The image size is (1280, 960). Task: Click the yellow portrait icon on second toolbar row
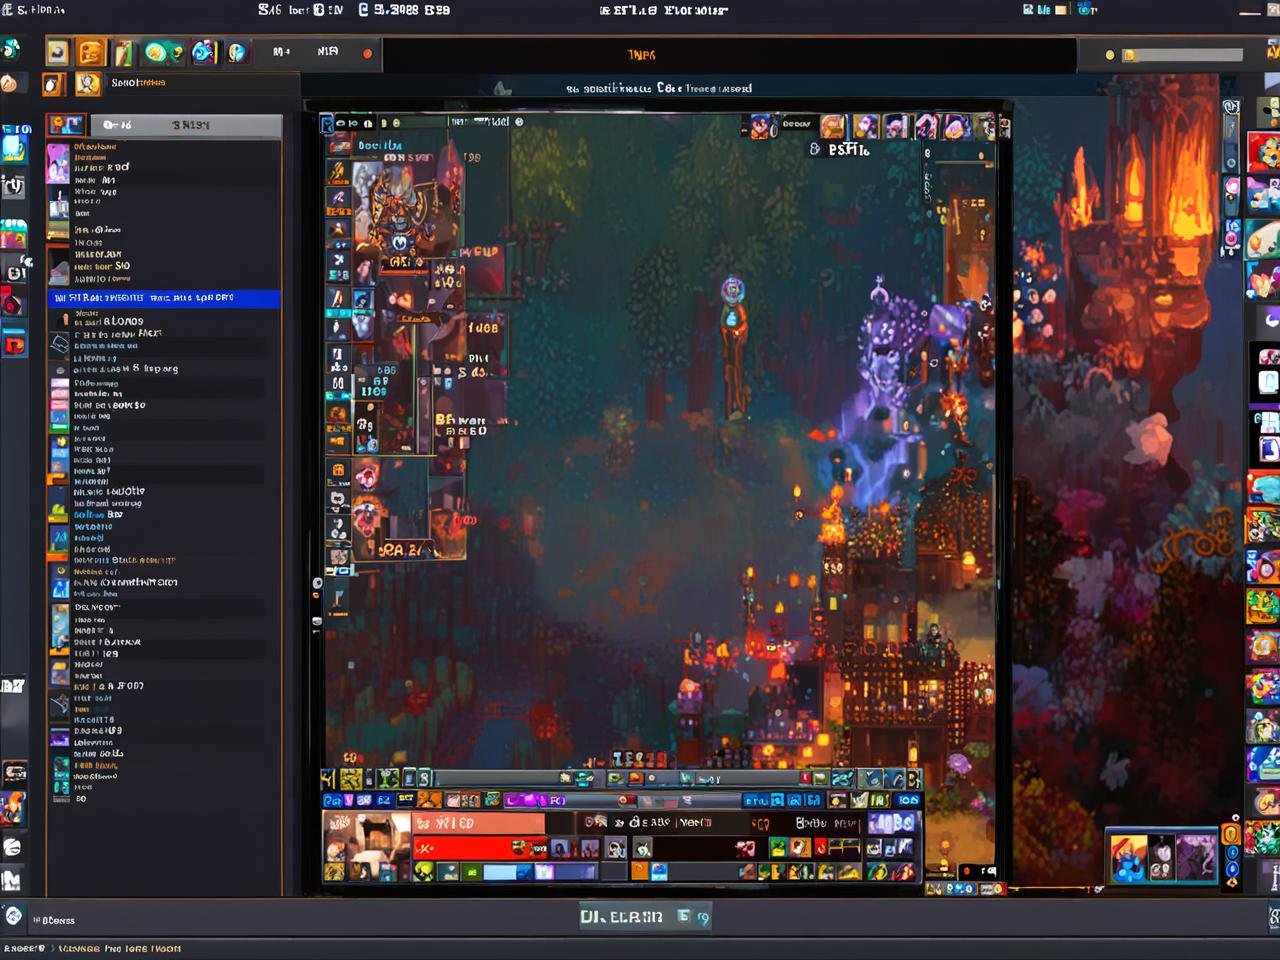click(x=88, y=84)
